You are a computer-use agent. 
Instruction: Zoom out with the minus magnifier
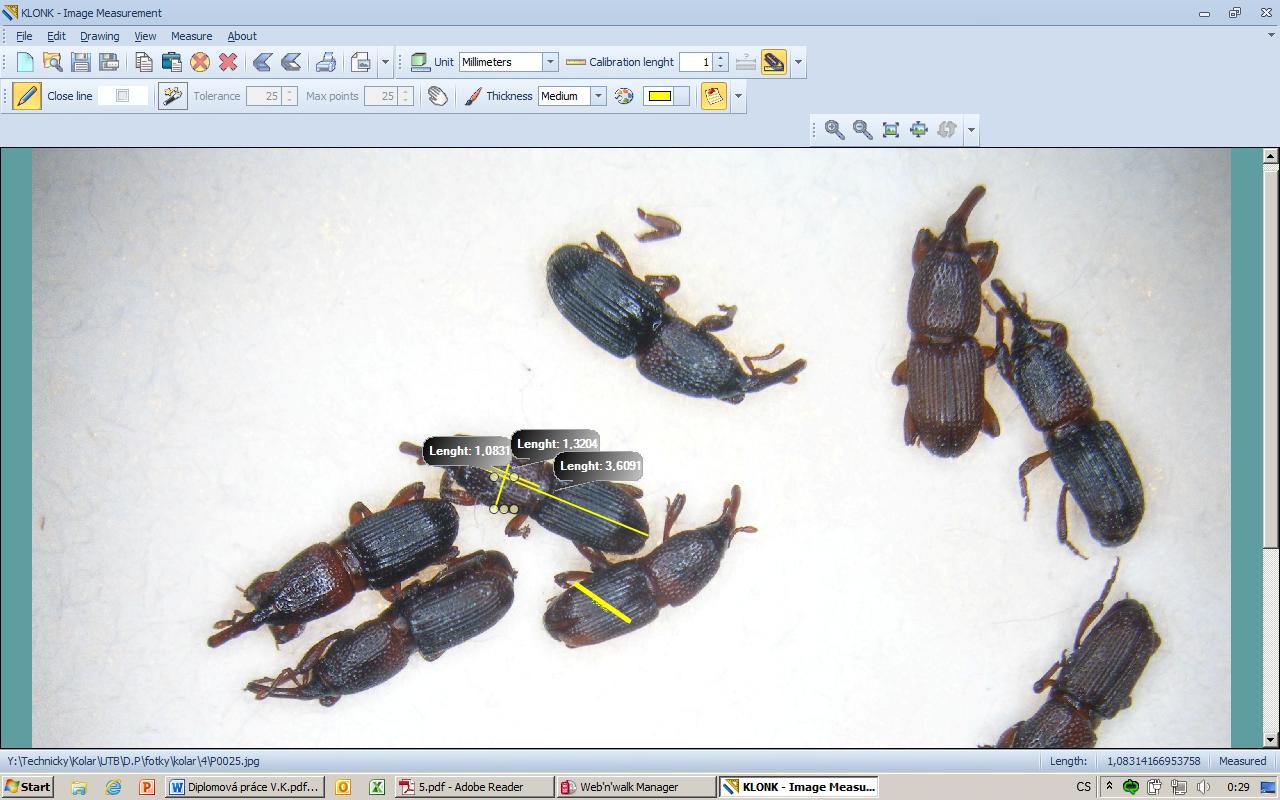(x=862, y=130)
